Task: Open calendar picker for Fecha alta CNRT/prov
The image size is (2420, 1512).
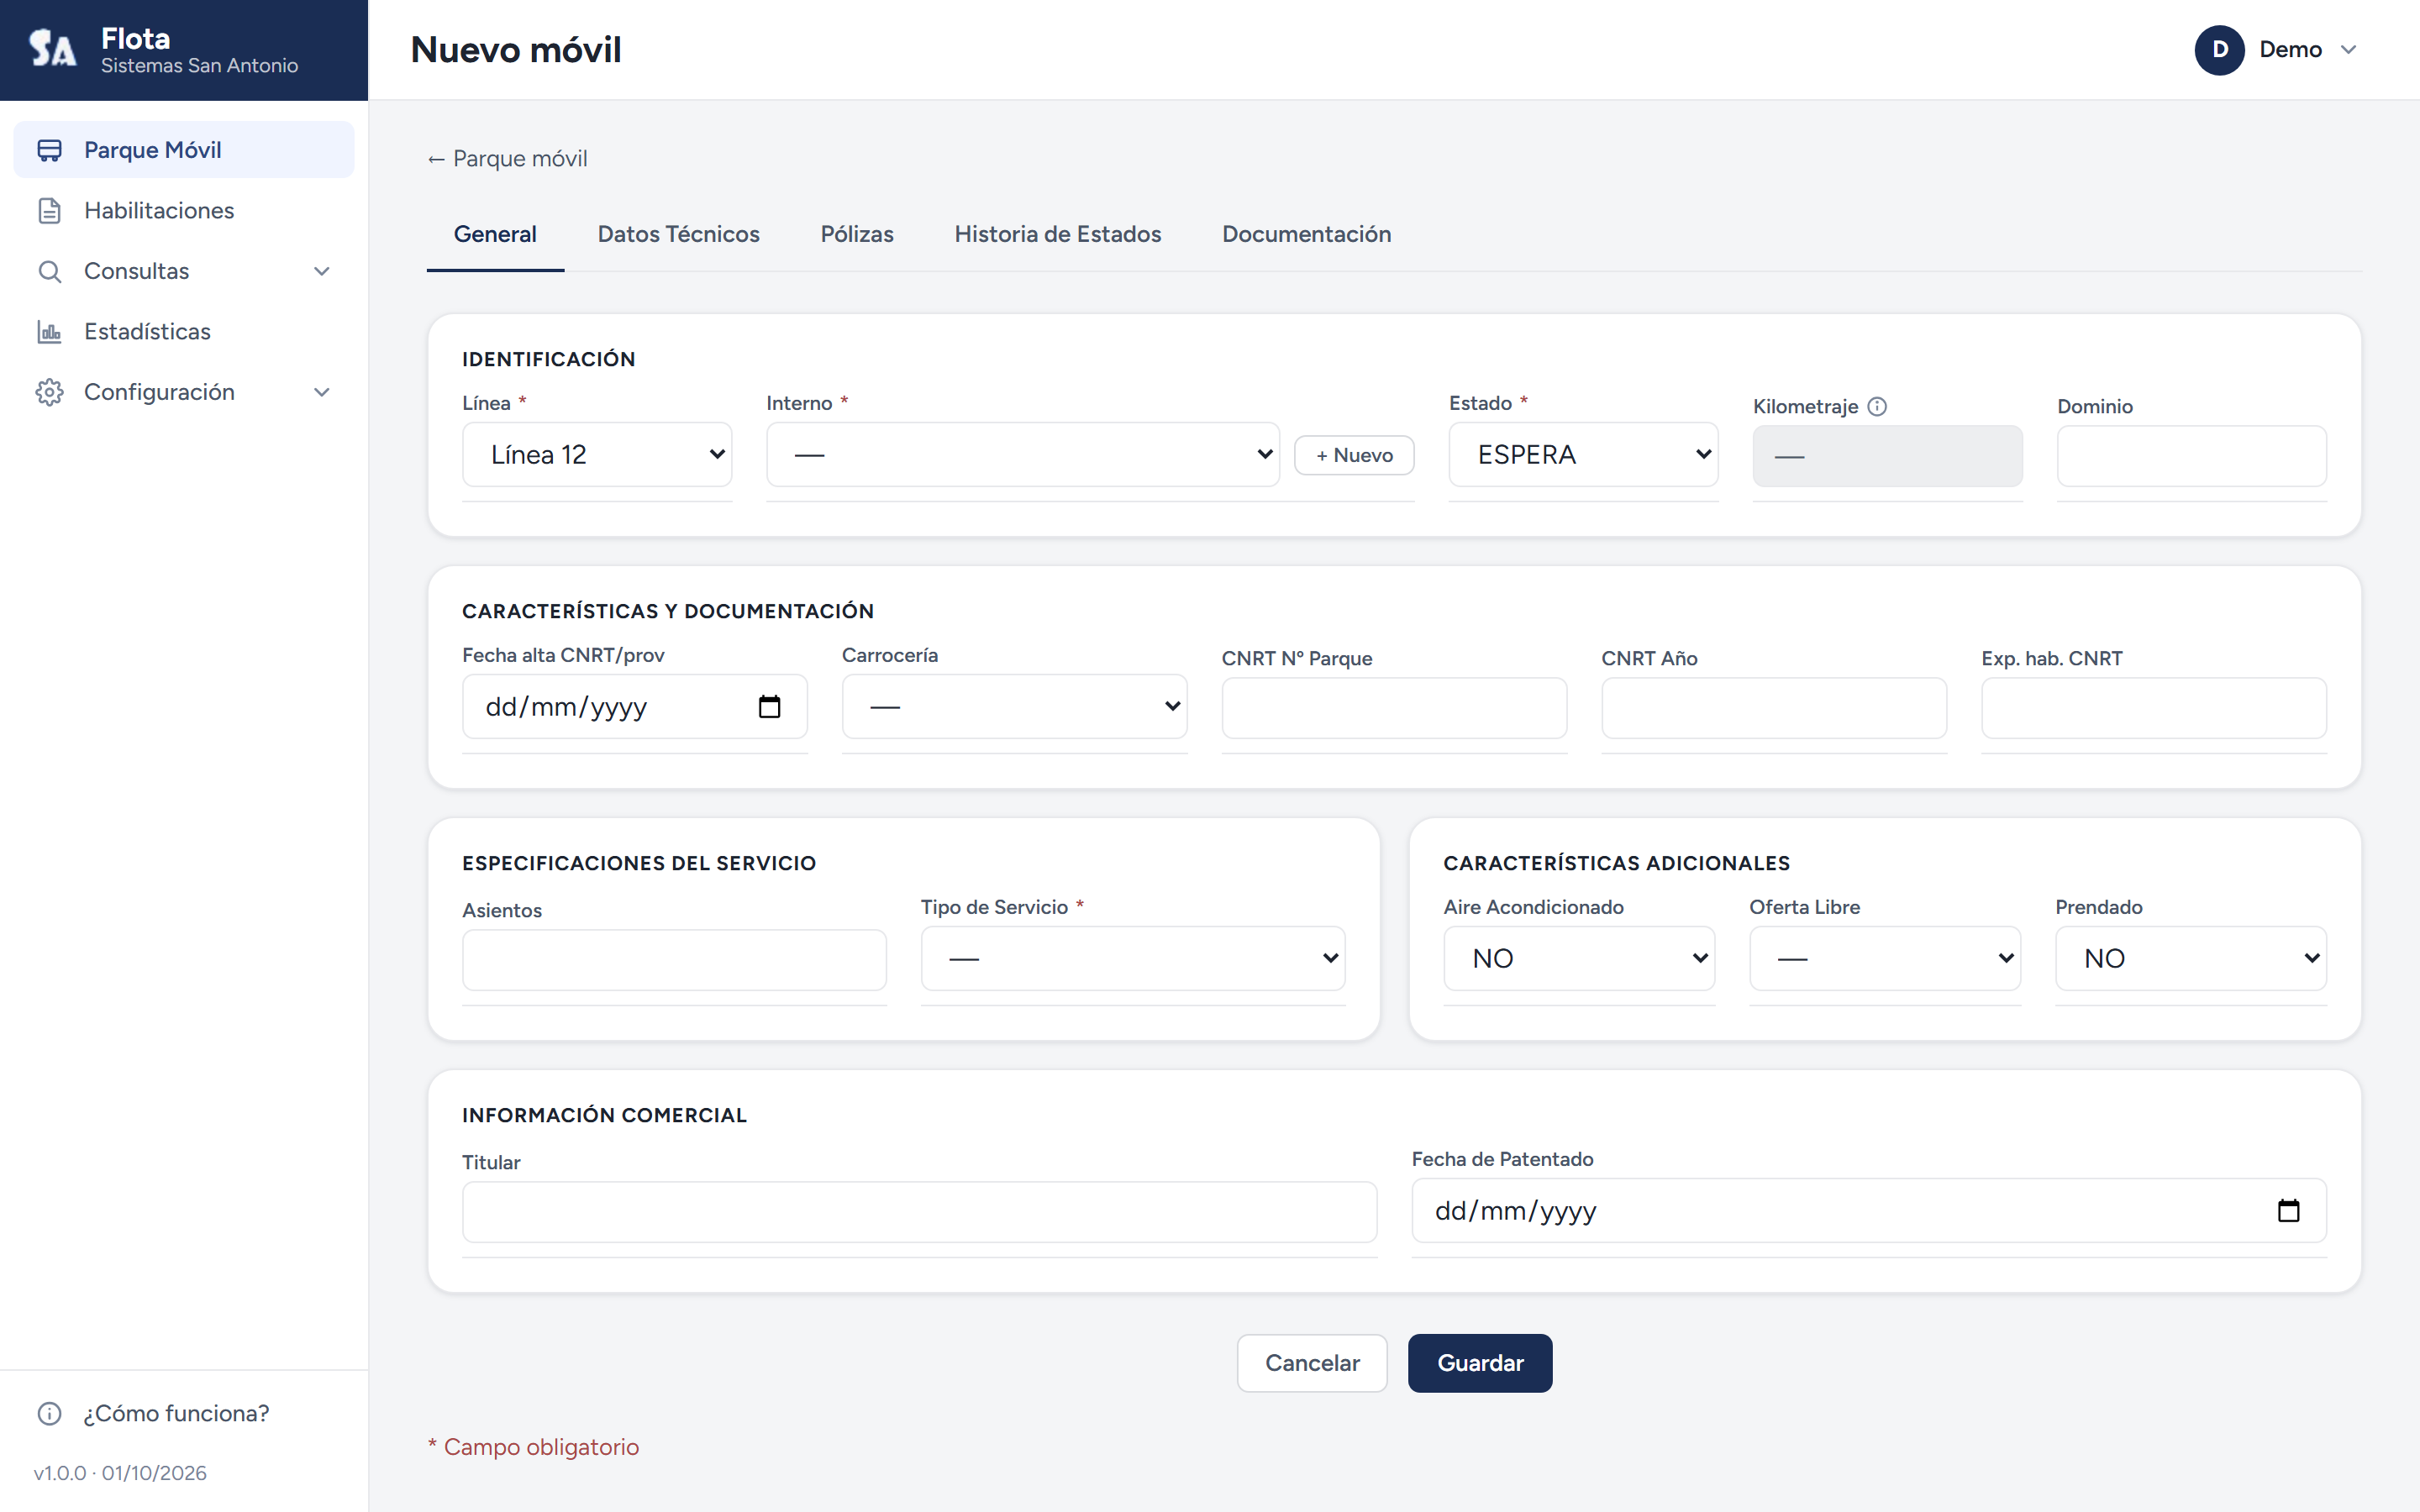Action: pos(769,707)
